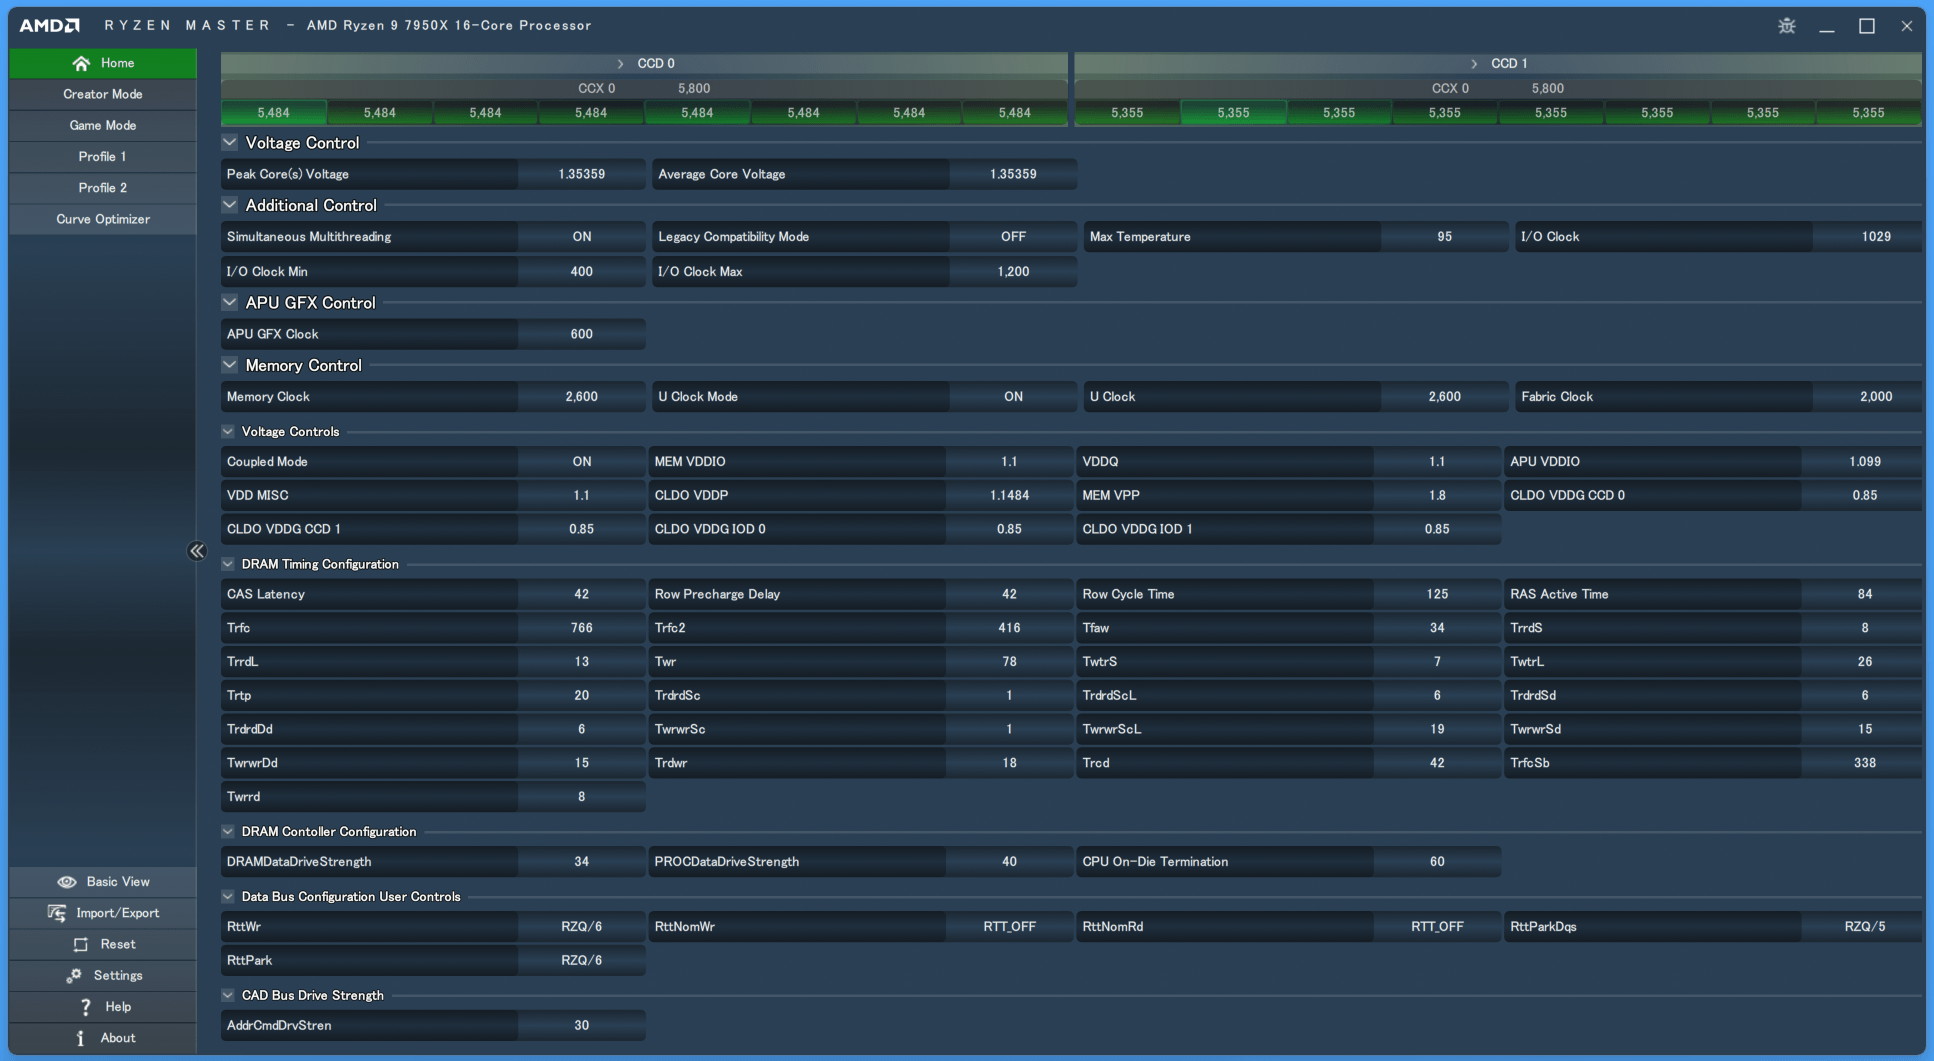Click the Reset button
Viewport: 1934px width, 1061px height.
pos(103,944)
